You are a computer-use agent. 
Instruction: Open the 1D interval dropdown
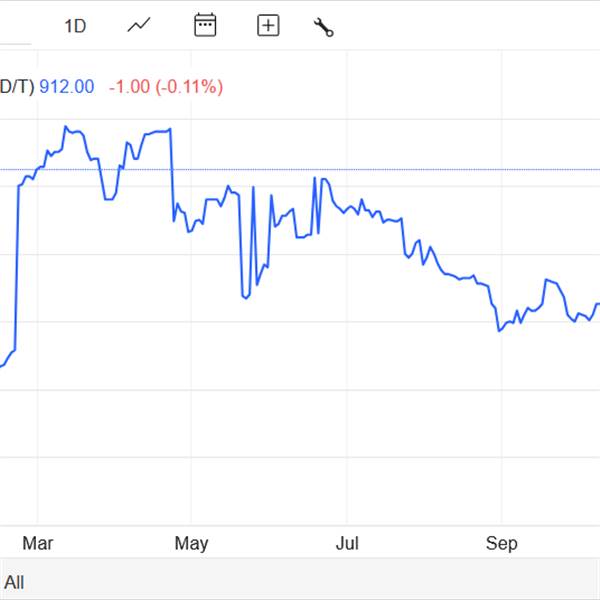coord(75,26)
